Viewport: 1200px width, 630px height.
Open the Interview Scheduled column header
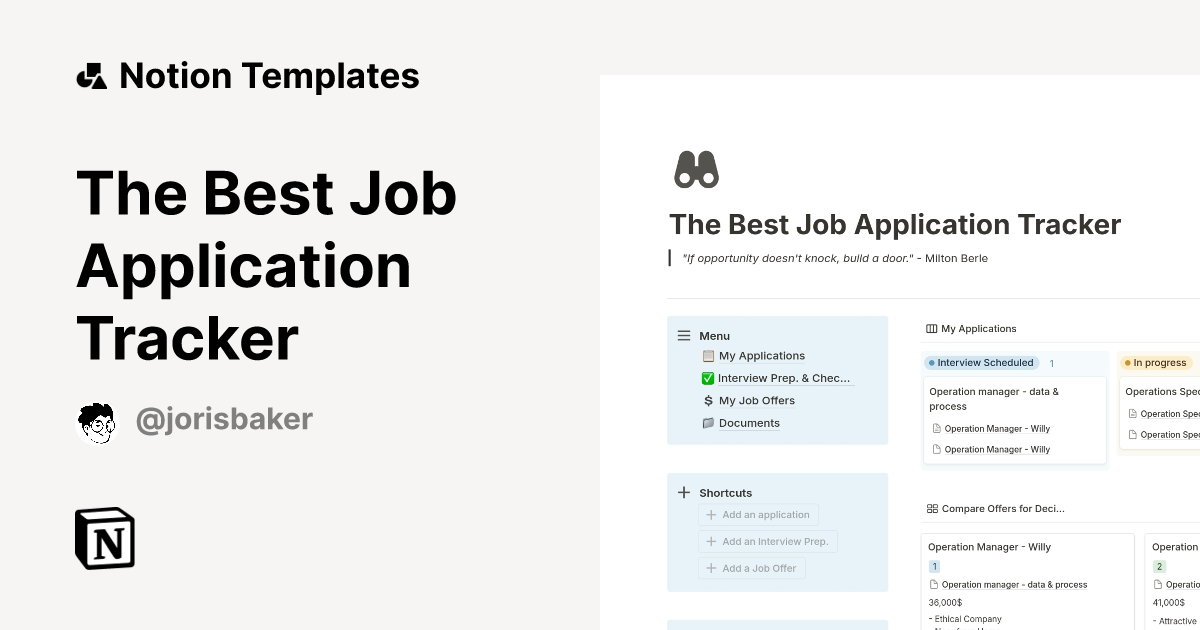(981, 363)
